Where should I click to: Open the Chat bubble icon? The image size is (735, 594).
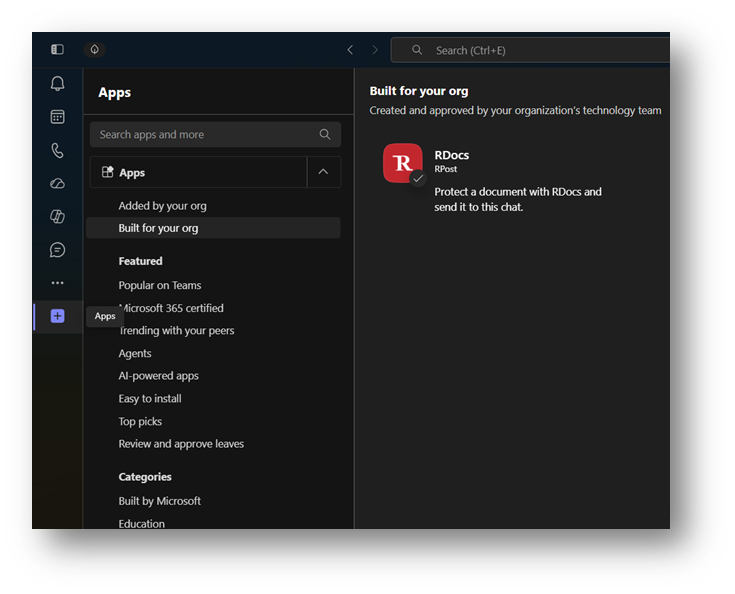58,250
